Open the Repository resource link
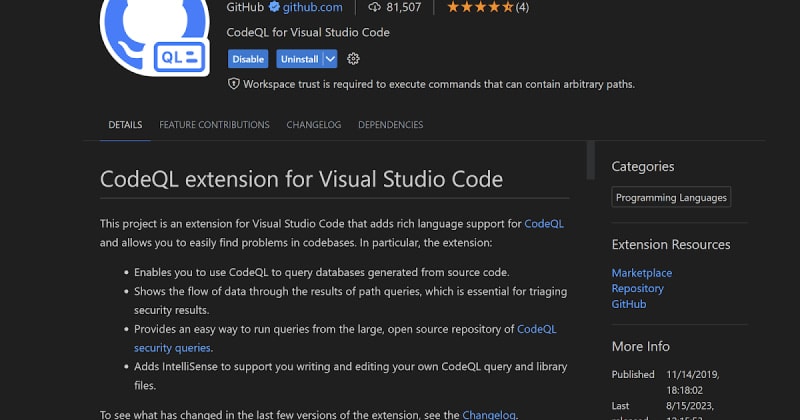This screenshot has width=800, height=420. [637, 288]
